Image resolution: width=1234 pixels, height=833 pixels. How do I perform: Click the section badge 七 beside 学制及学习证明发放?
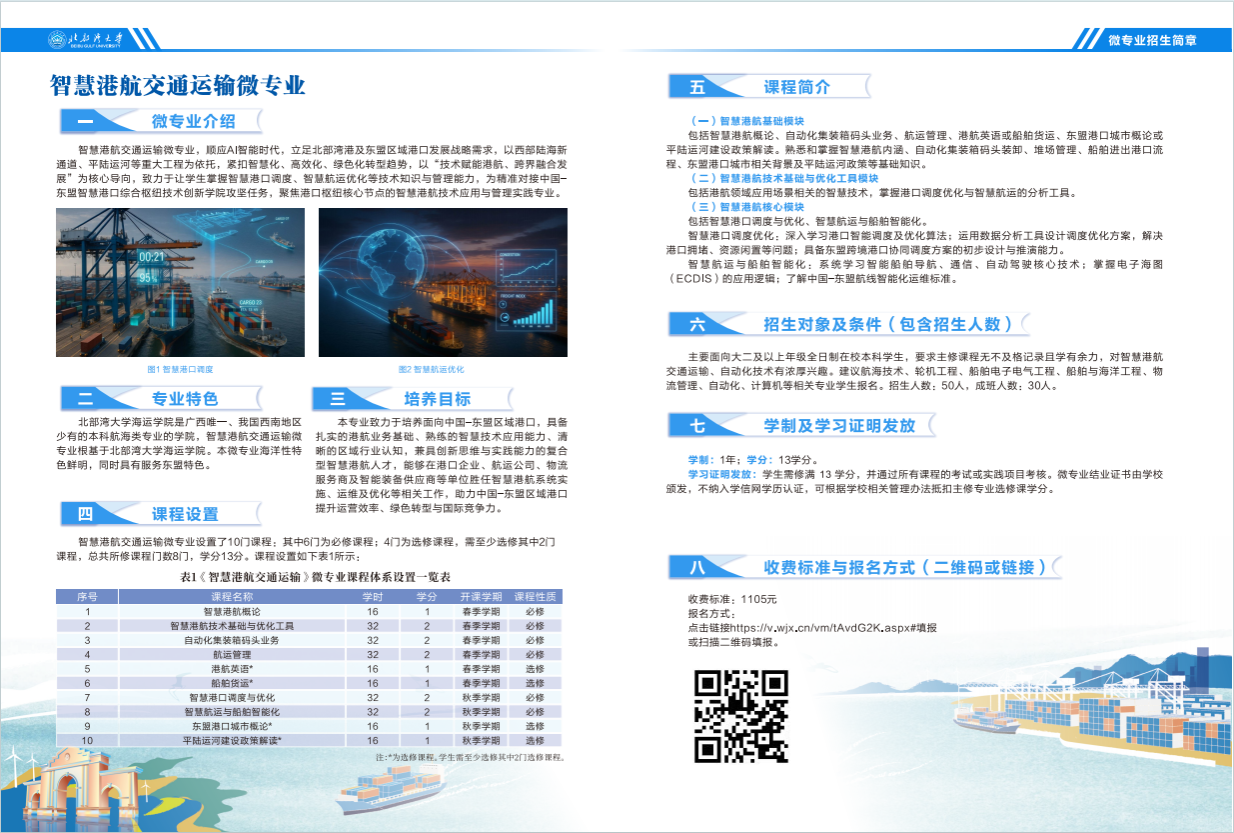tap(697, 425)
